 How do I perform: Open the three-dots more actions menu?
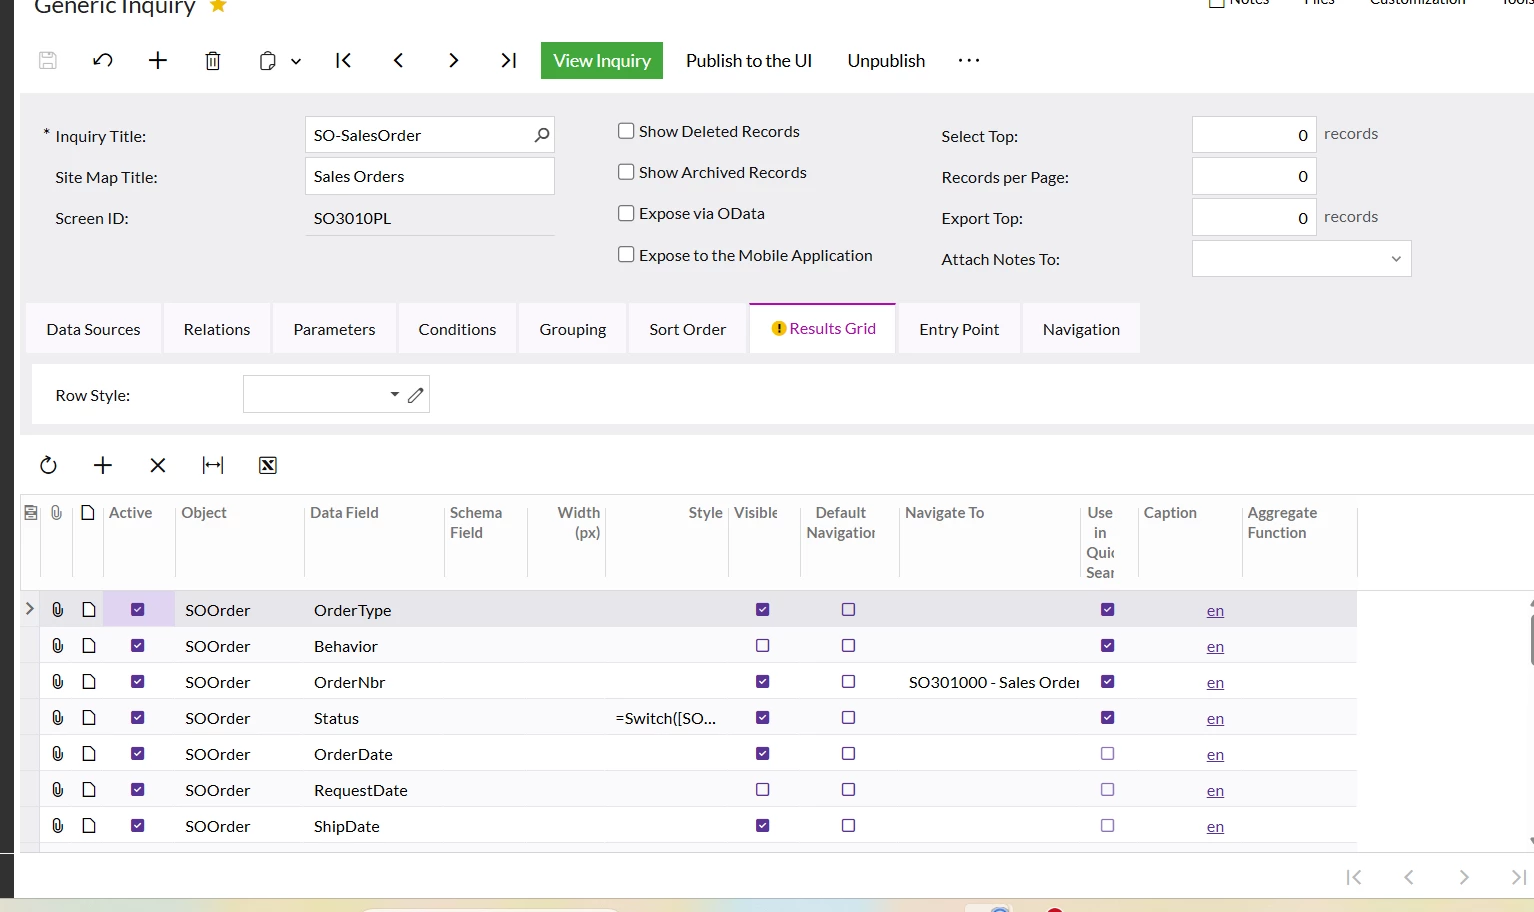point(969,61)
